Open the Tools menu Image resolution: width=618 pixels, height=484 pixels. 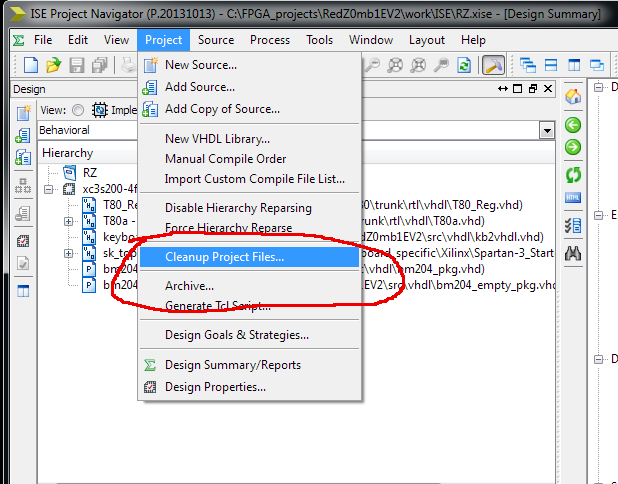coord(320,40)
